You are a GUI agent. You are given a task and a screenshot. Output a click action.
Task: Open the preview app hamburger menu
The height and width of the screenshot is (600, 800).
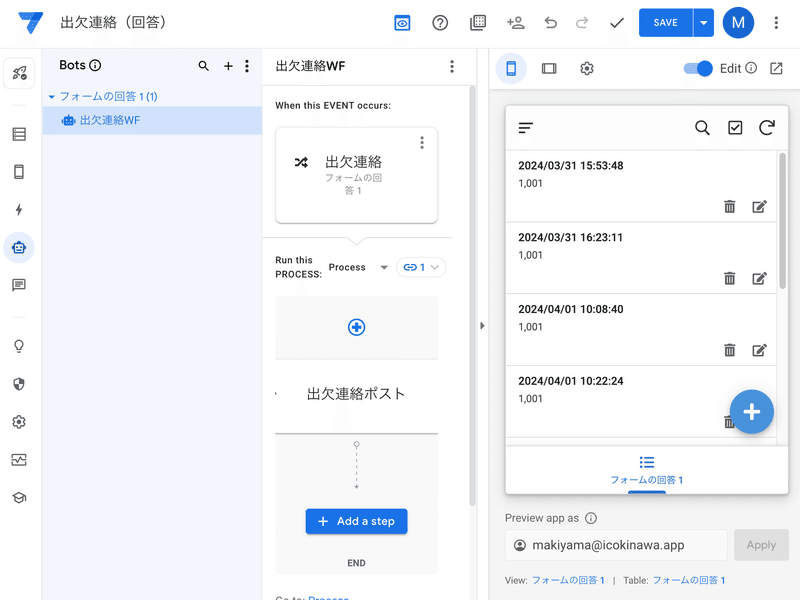(526, 128)
